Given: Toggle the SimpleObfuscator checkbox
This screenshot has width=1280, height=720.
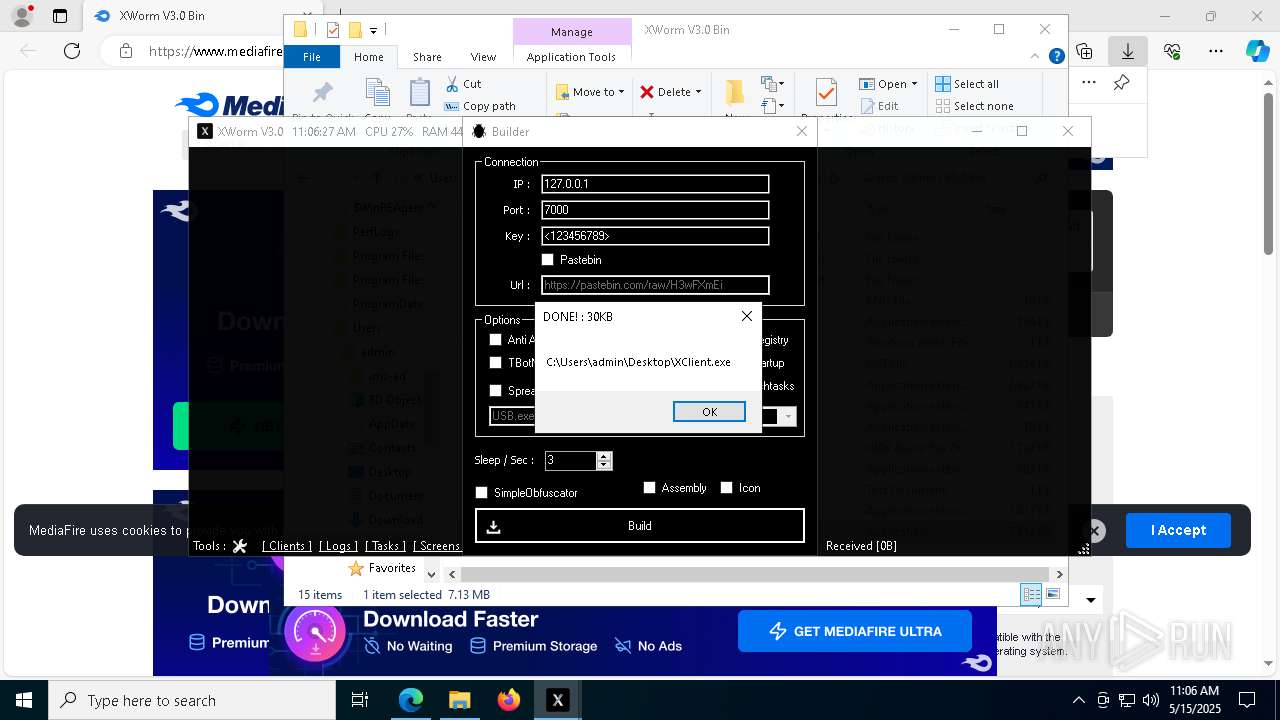Looking at the screenshot, I should pos(482,493).
